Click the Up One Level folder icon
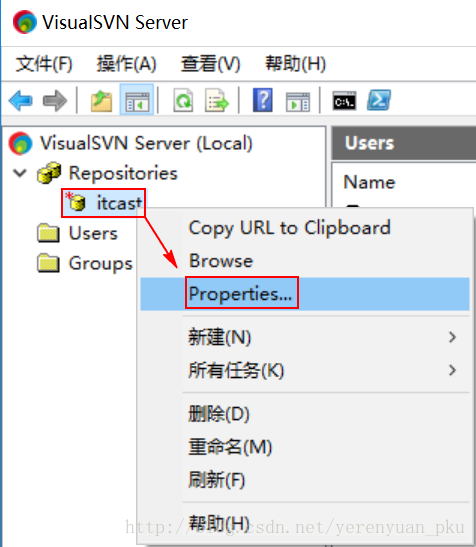Image resolution: width=476 pixels, height=547 pixels. pyautogui.click(x=101, y=101)
